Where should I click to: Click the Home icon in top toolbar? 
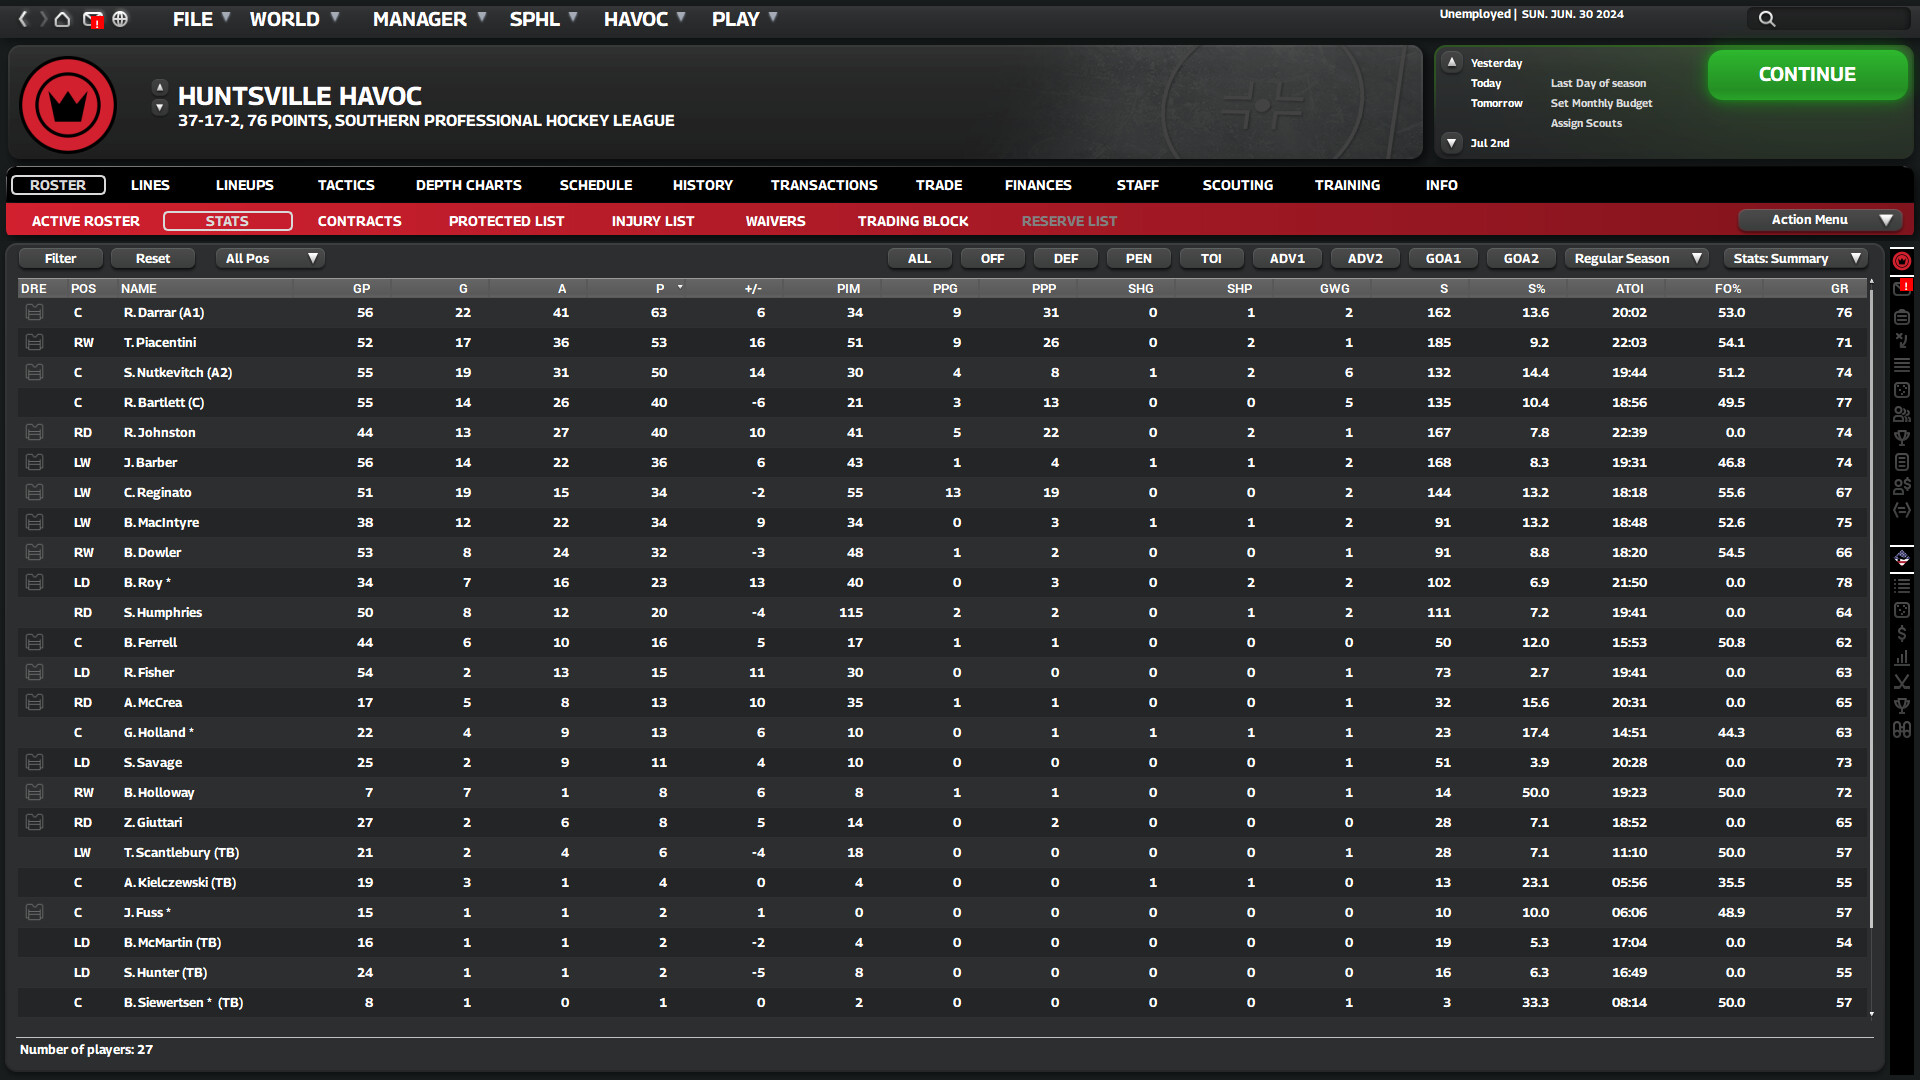[61, 18]
